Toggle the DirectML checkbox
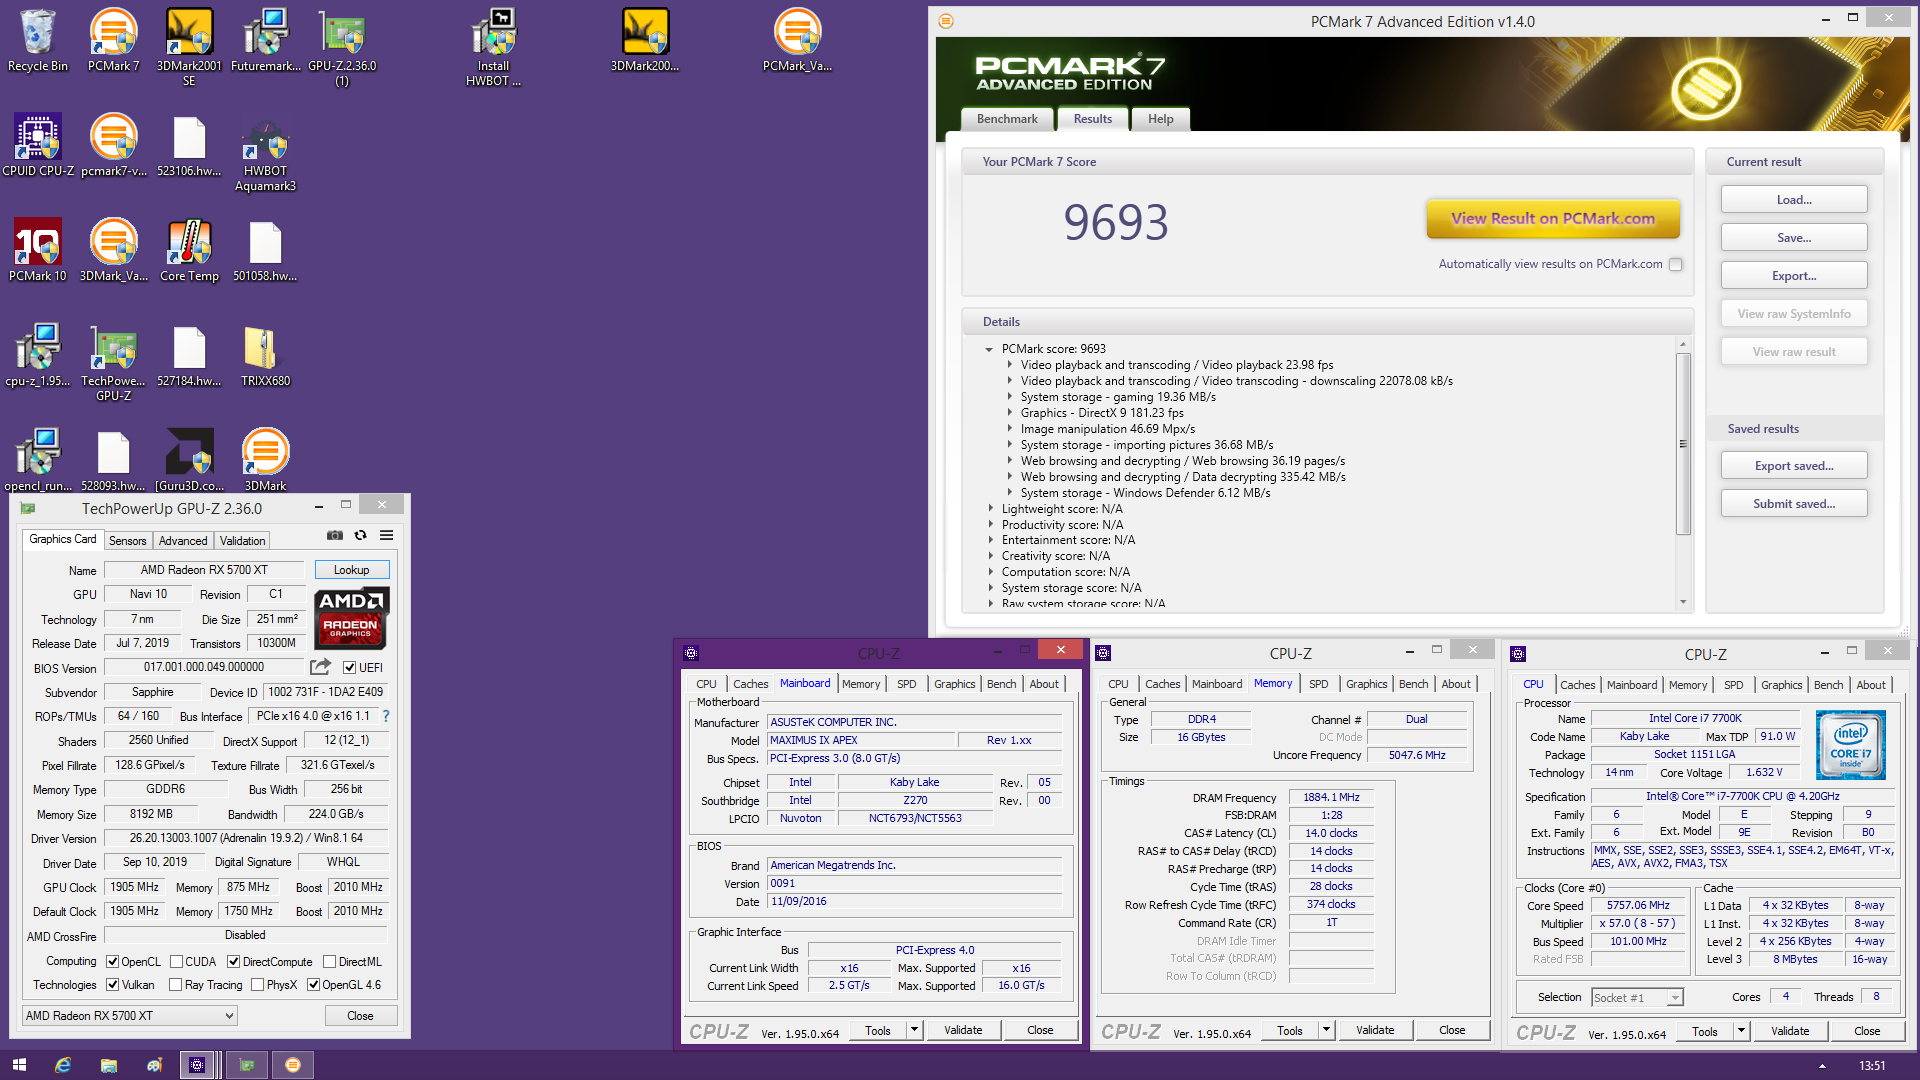The height and width of the screenshot is (1080, 1920). [x=330, y=962]
